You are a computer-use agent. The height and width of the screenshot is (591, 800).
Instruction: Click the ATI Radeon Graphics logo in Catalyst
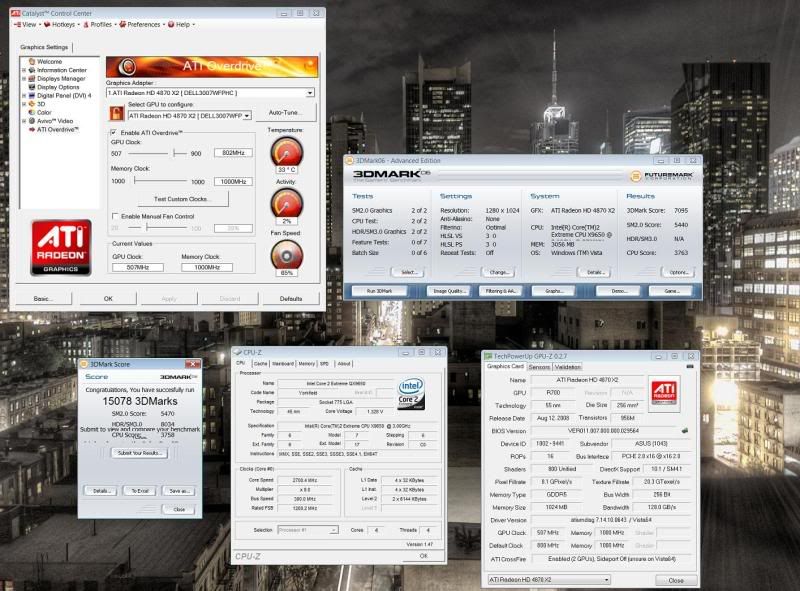click(x=61, y=248)
